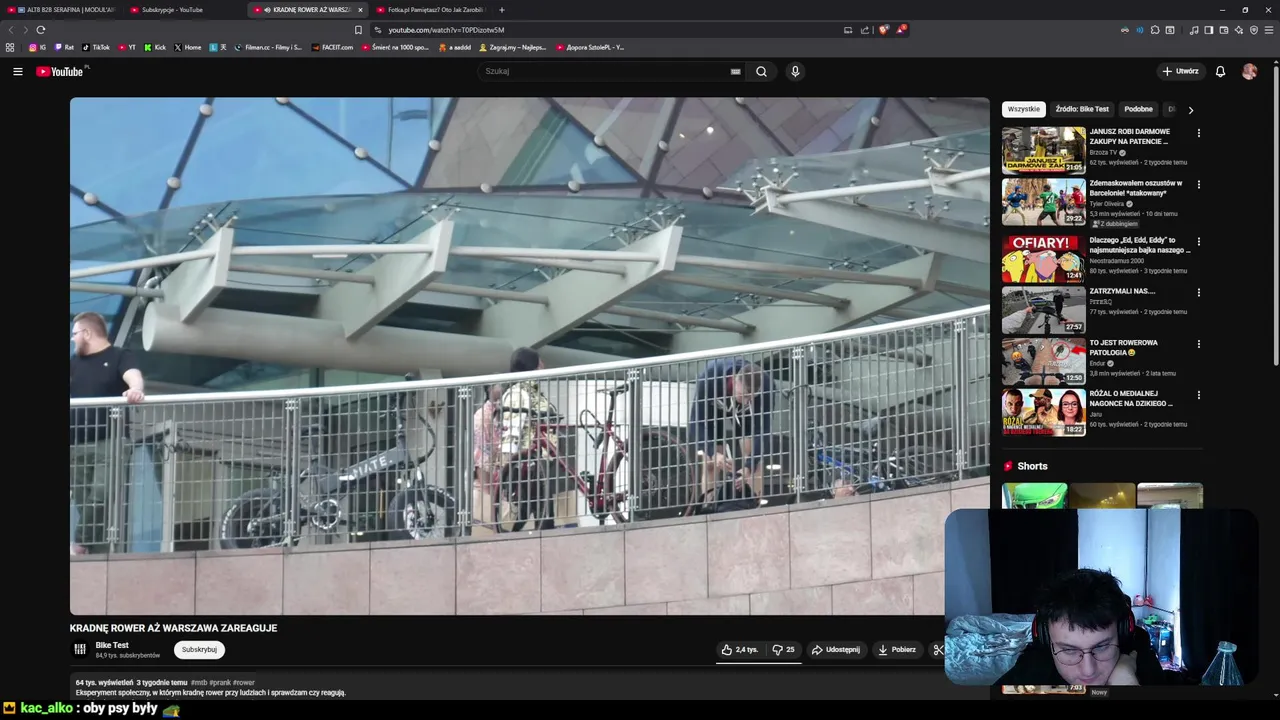Open more options for Ed, Edd, Eddy video
Viewport: 1280px width, 720px height.
[1198, 241]
